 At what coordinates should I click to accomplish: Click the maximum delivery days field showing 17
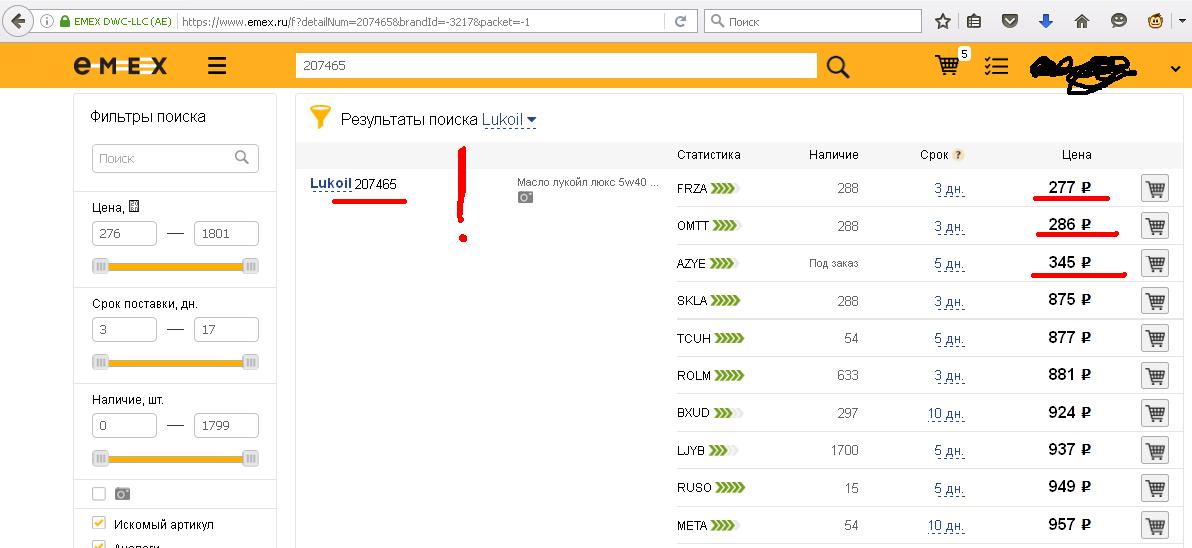[x=227, y=330]
